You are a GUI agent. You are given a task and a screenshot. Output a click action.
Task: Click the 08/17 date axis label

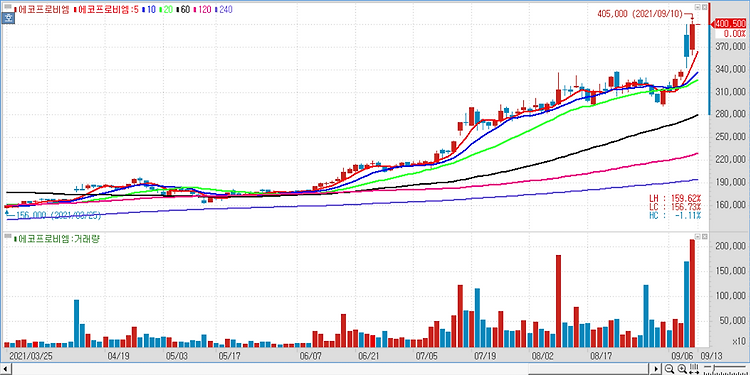601,356
